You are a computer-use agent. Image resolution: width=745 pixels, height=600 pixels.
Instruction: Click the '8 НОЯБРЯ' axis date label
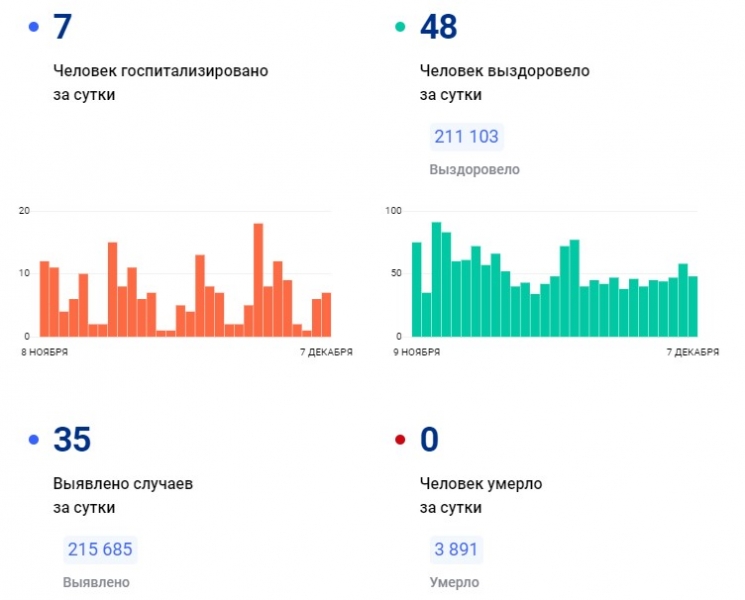coord(43,352)
